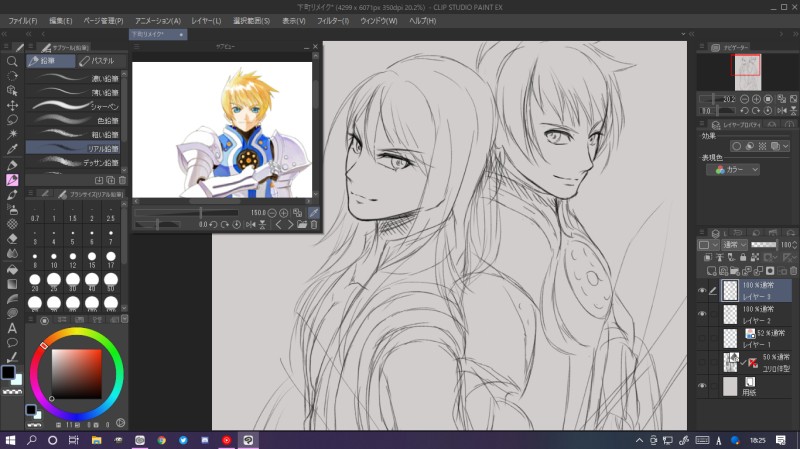800x449 pixels.
Task: Select the Text tool A icon
Action: coord(12,328)
